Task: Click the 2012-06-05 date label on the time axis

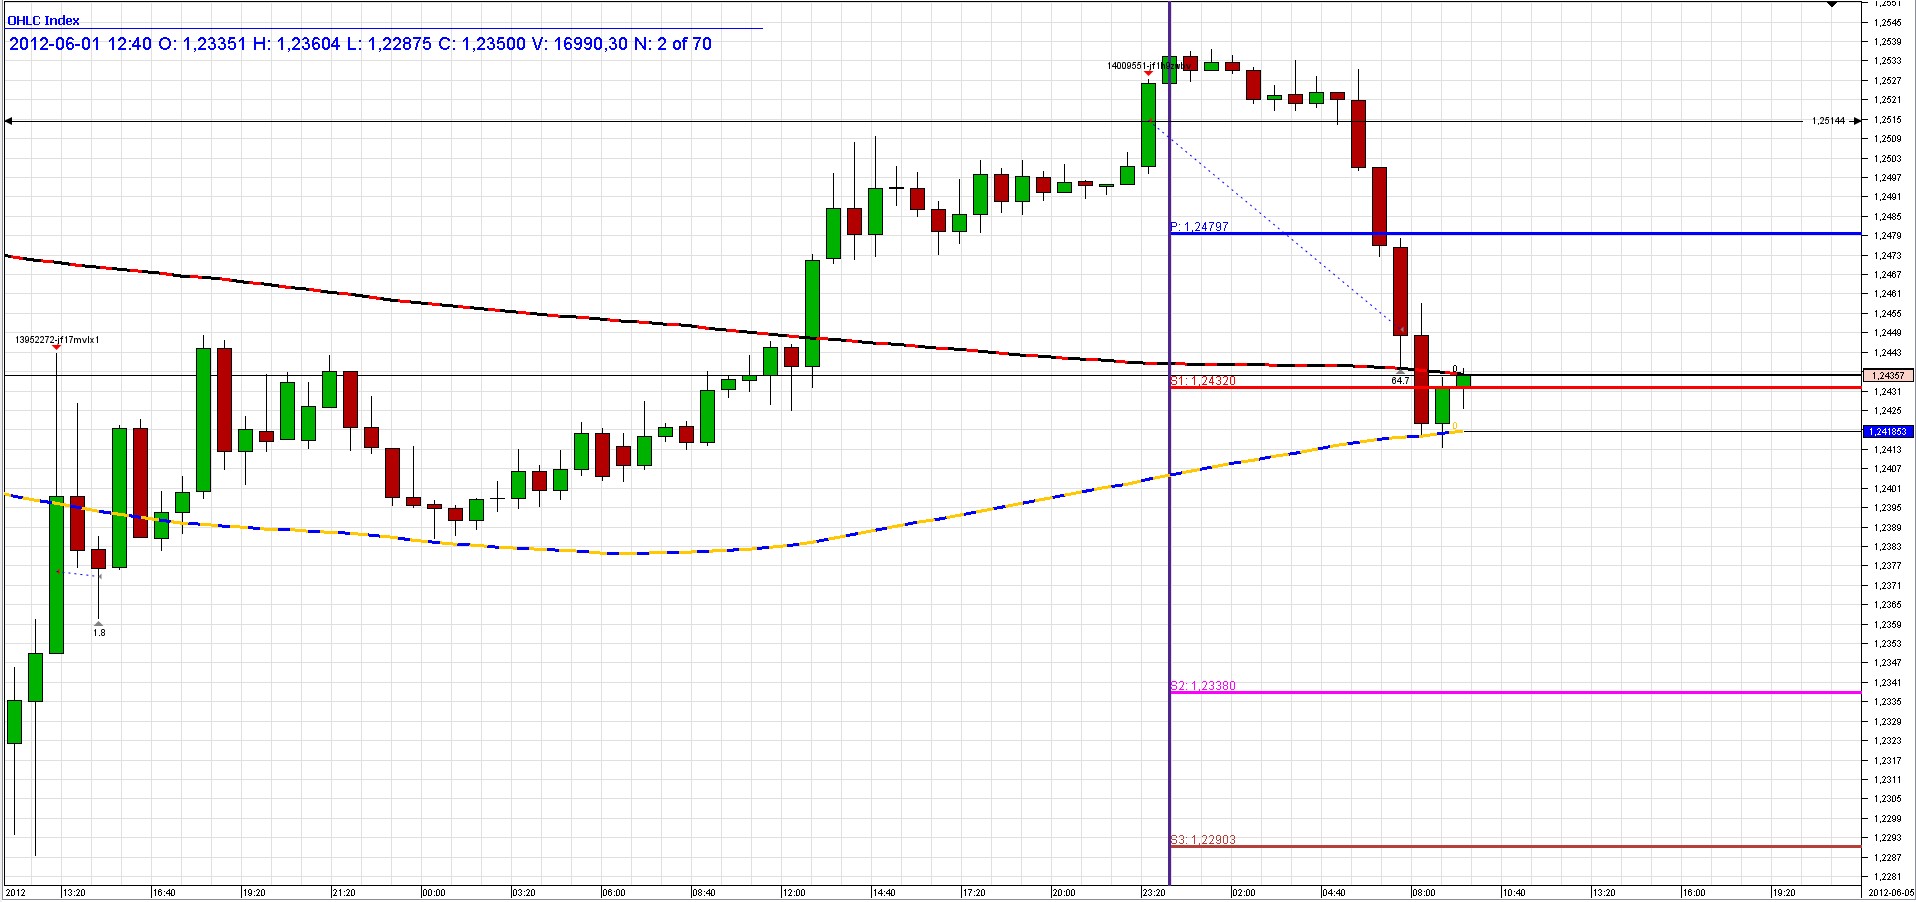Action: 1889,893
